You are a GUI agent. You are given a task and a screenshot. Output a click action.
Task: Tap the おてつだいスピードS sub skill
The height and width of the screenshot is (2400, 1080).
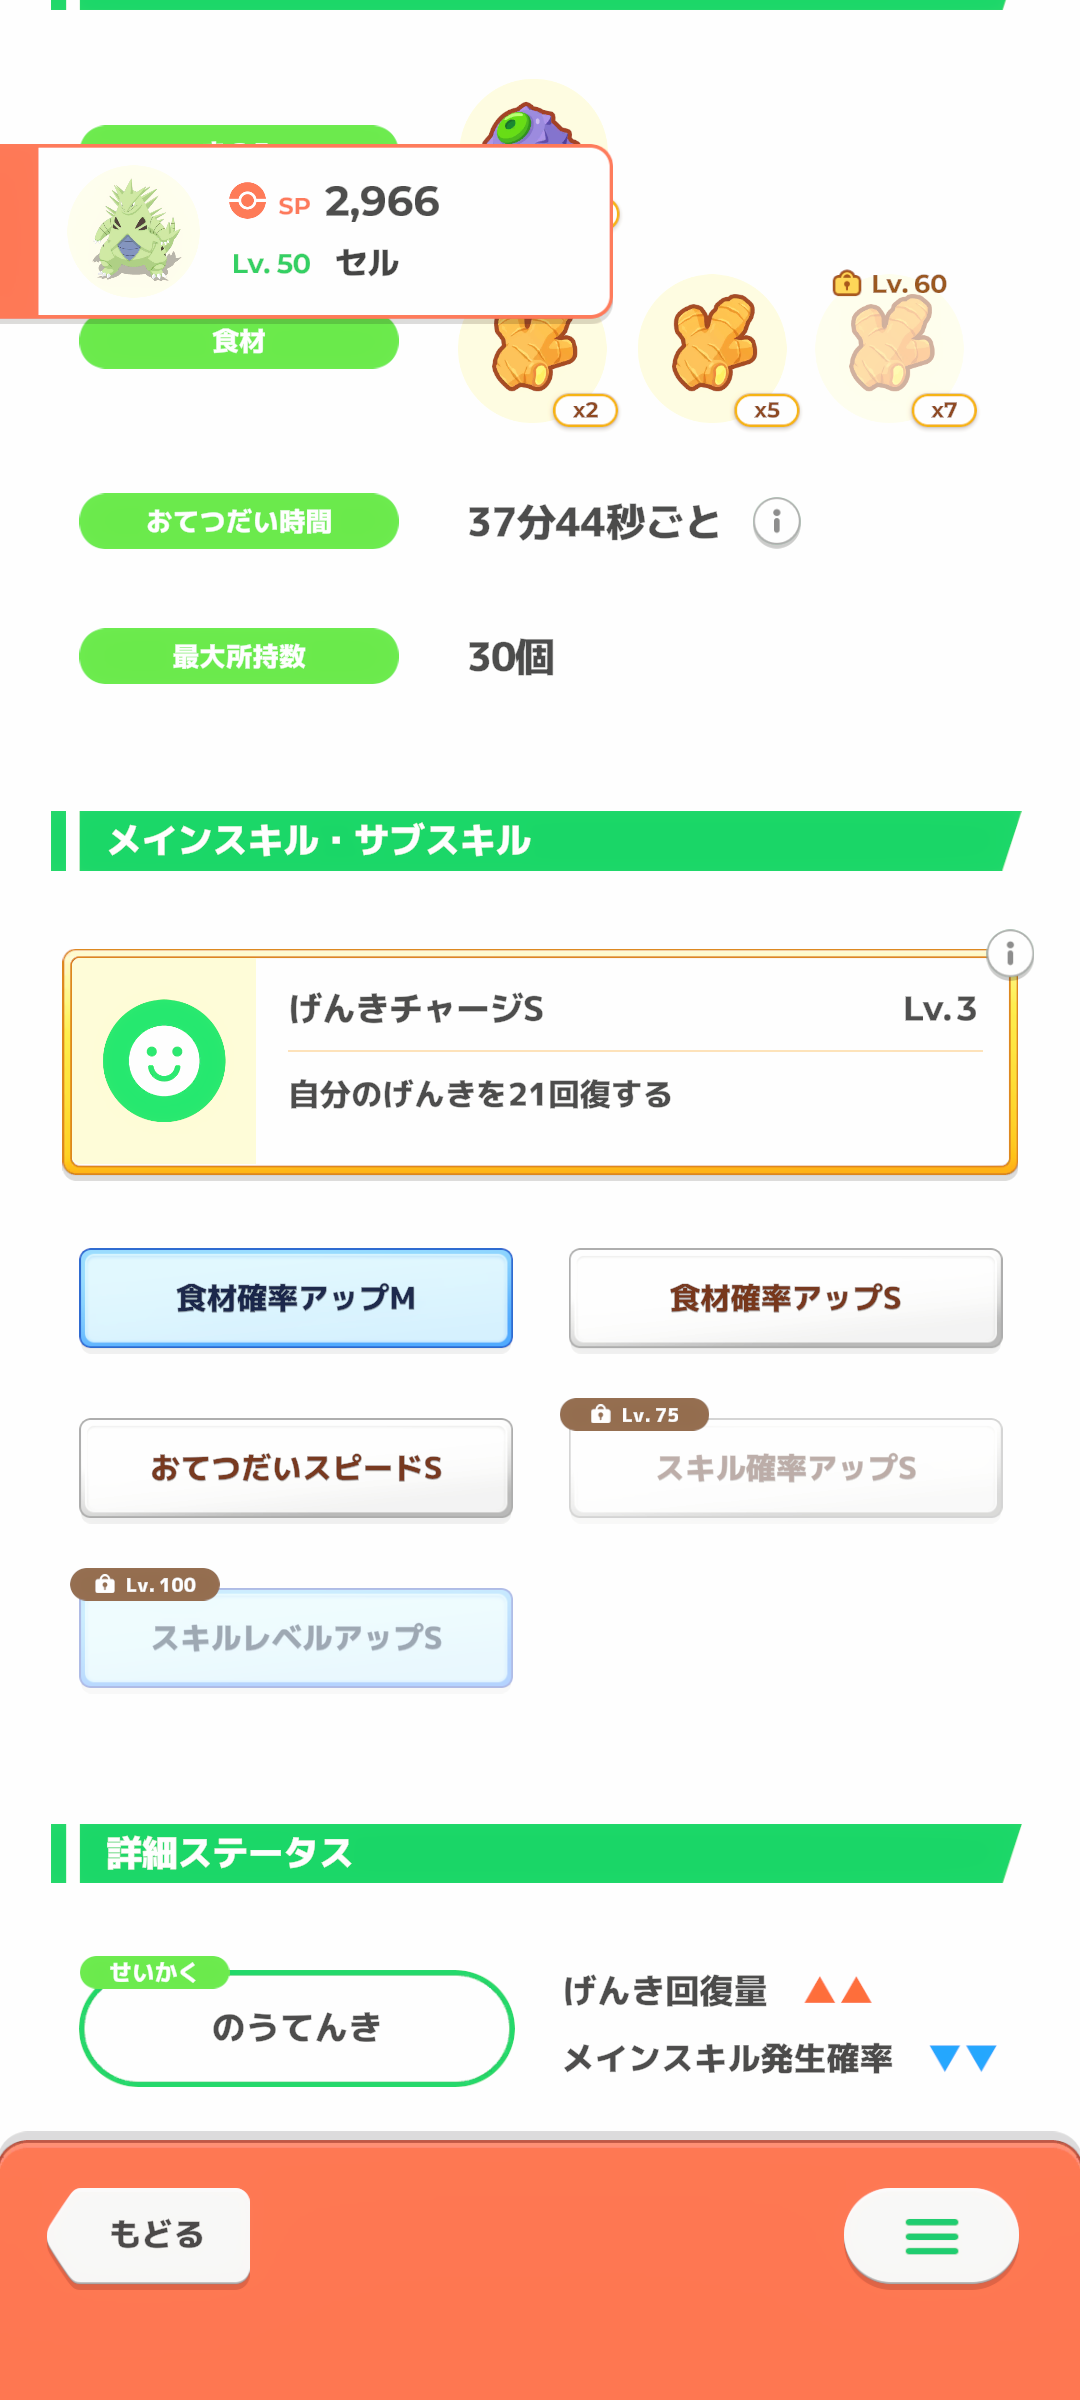pyautogui.click(x=296, y=1468)
